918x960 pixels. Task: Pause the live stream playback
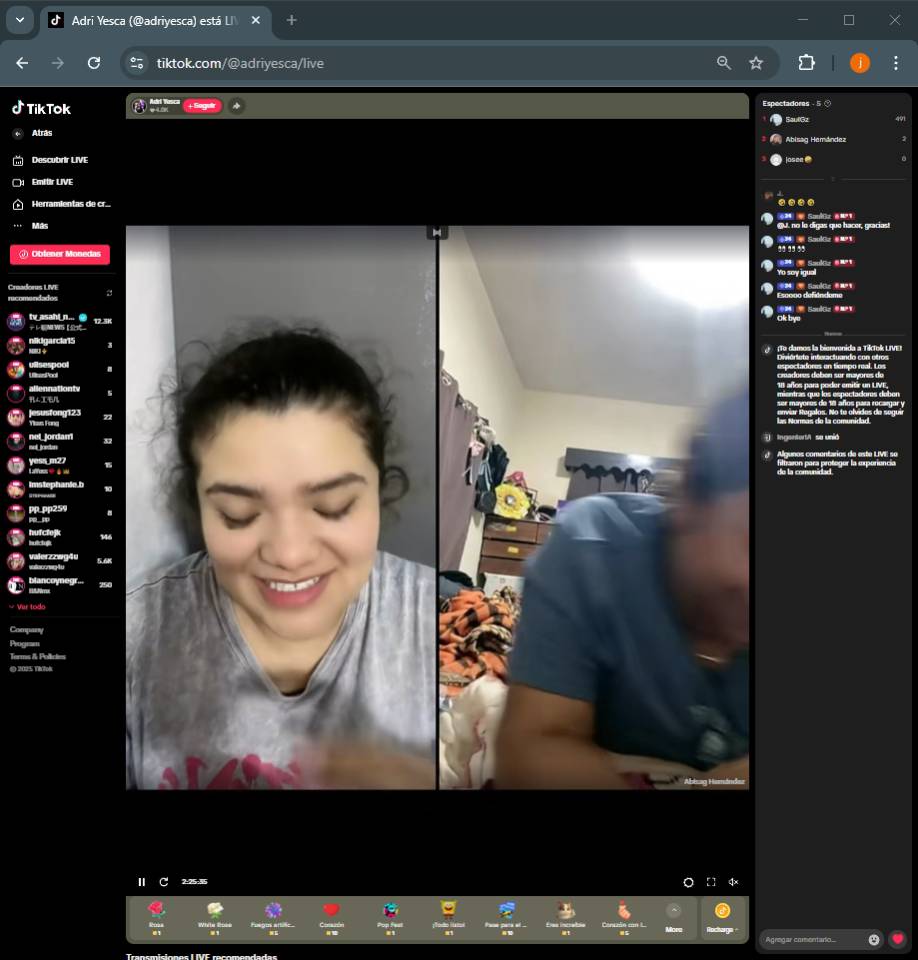[x=141, y=882]
